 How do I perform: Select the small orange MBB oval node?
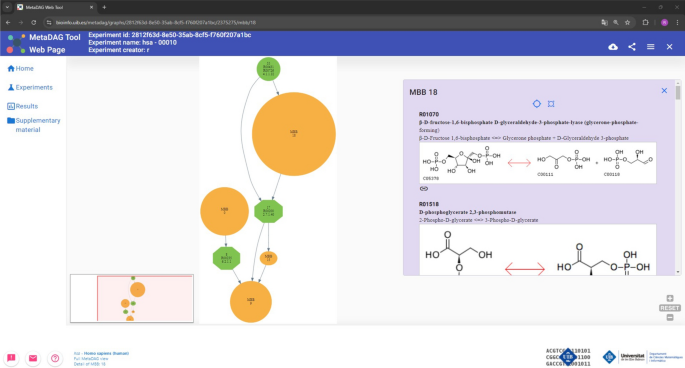[268, 258]
